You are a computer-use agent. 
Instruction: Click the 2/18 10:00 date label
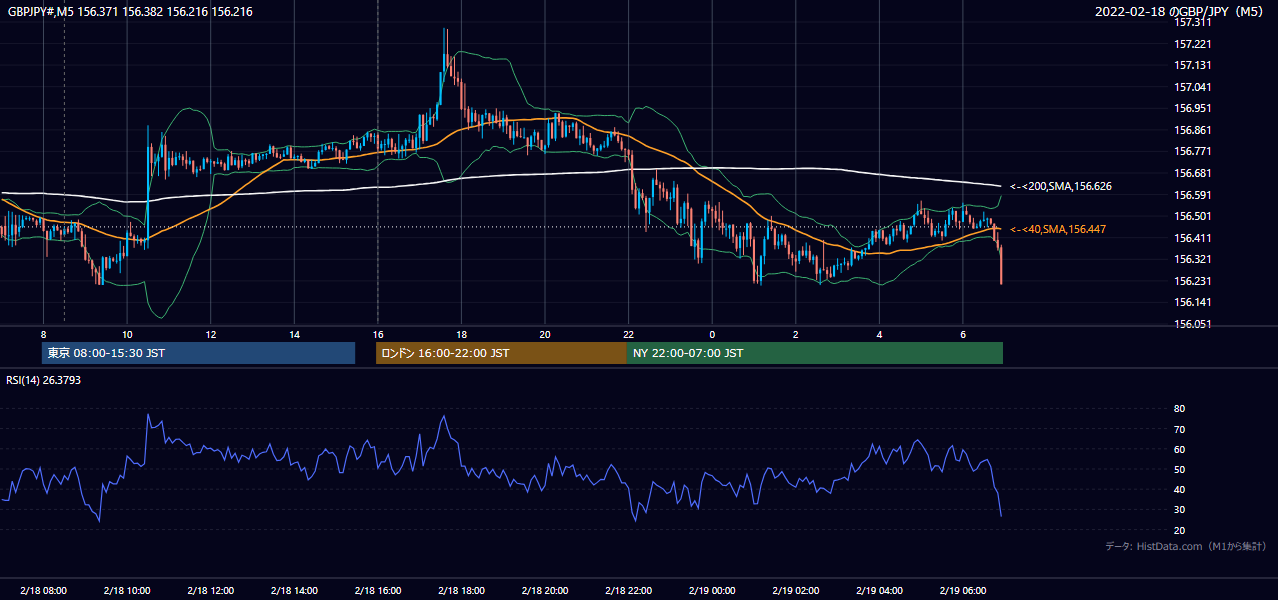(x=127, y=591)
